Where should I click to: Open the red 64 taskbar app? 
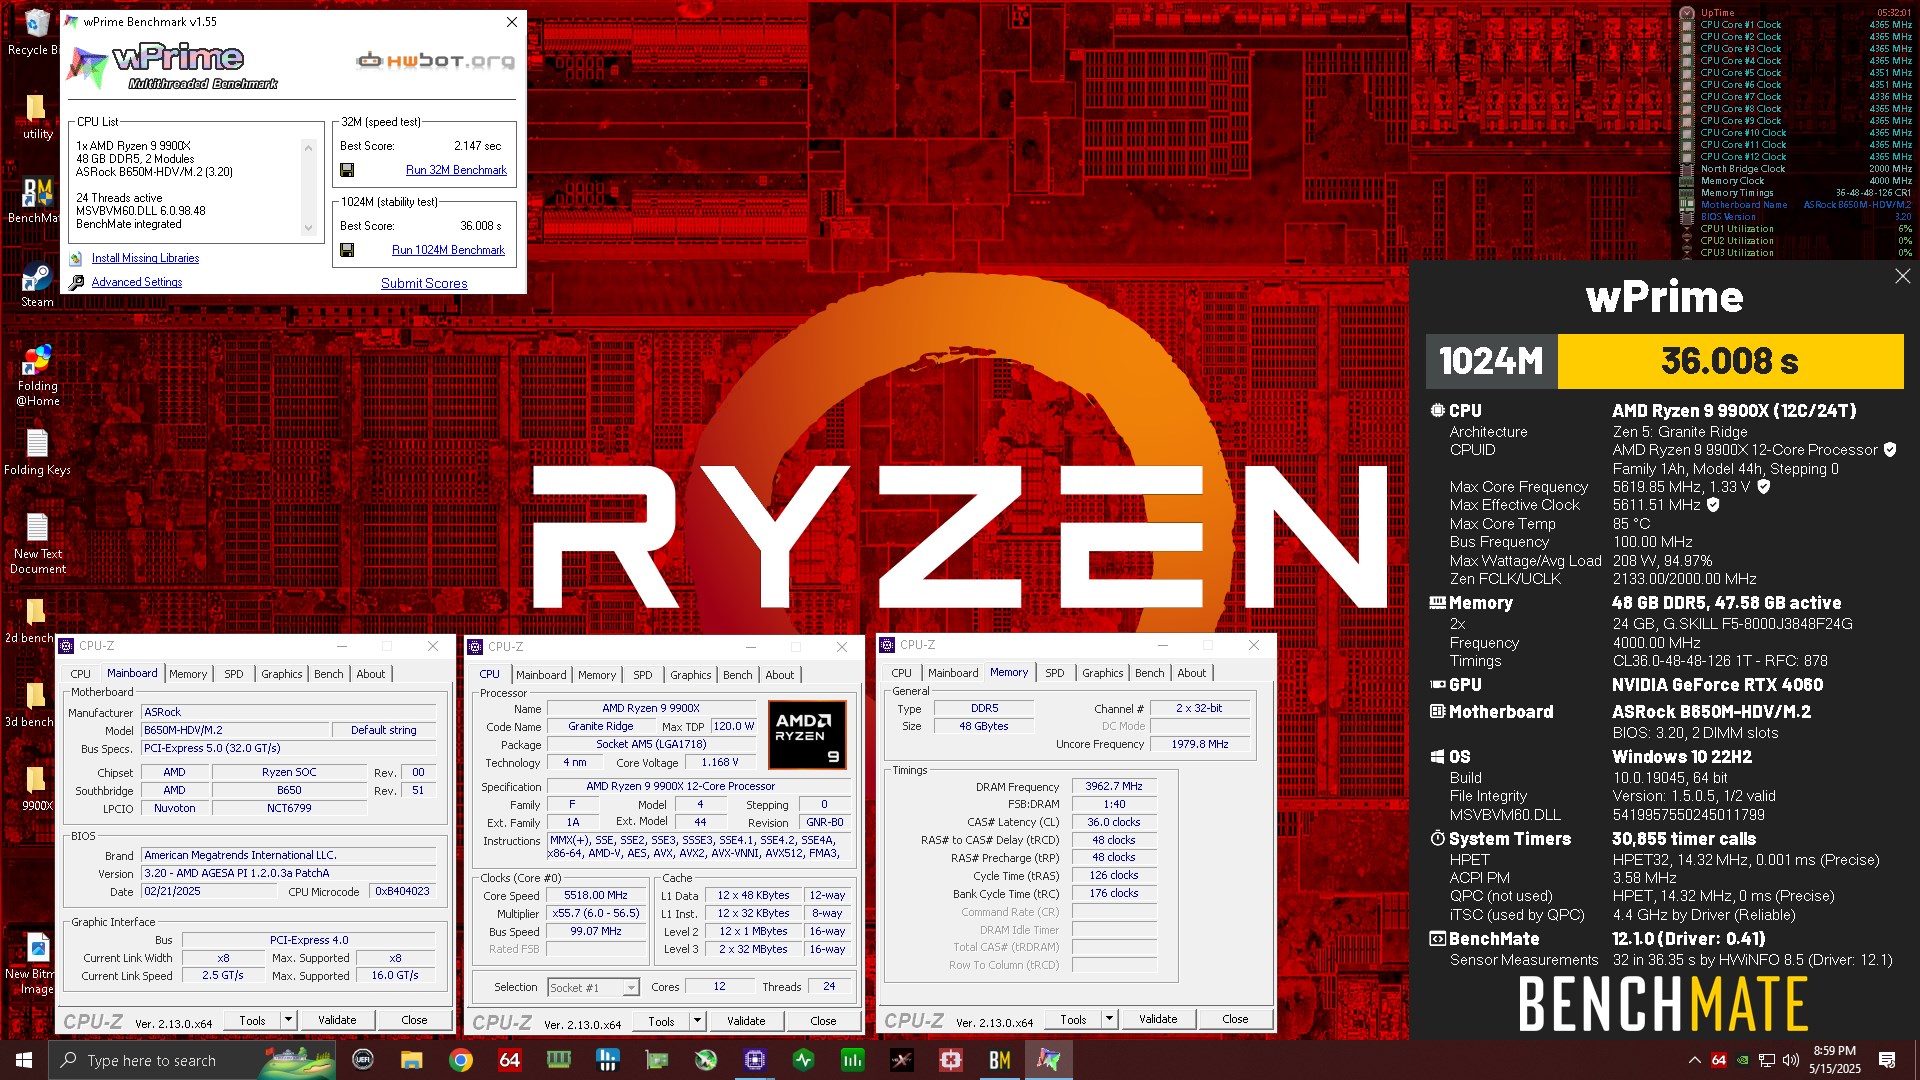pos(509,1060)
